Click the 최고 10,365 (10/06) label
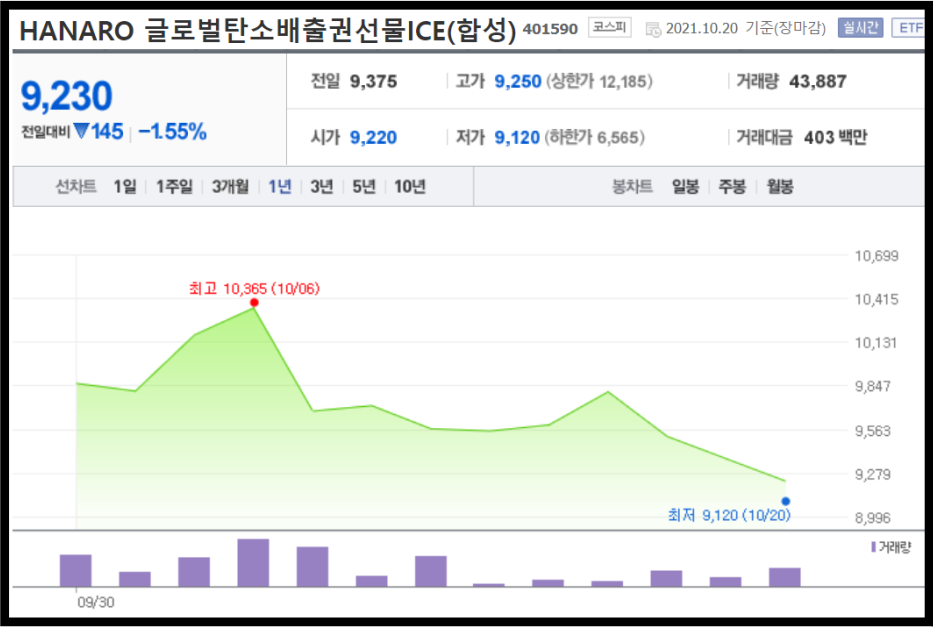 click(255, 289)
